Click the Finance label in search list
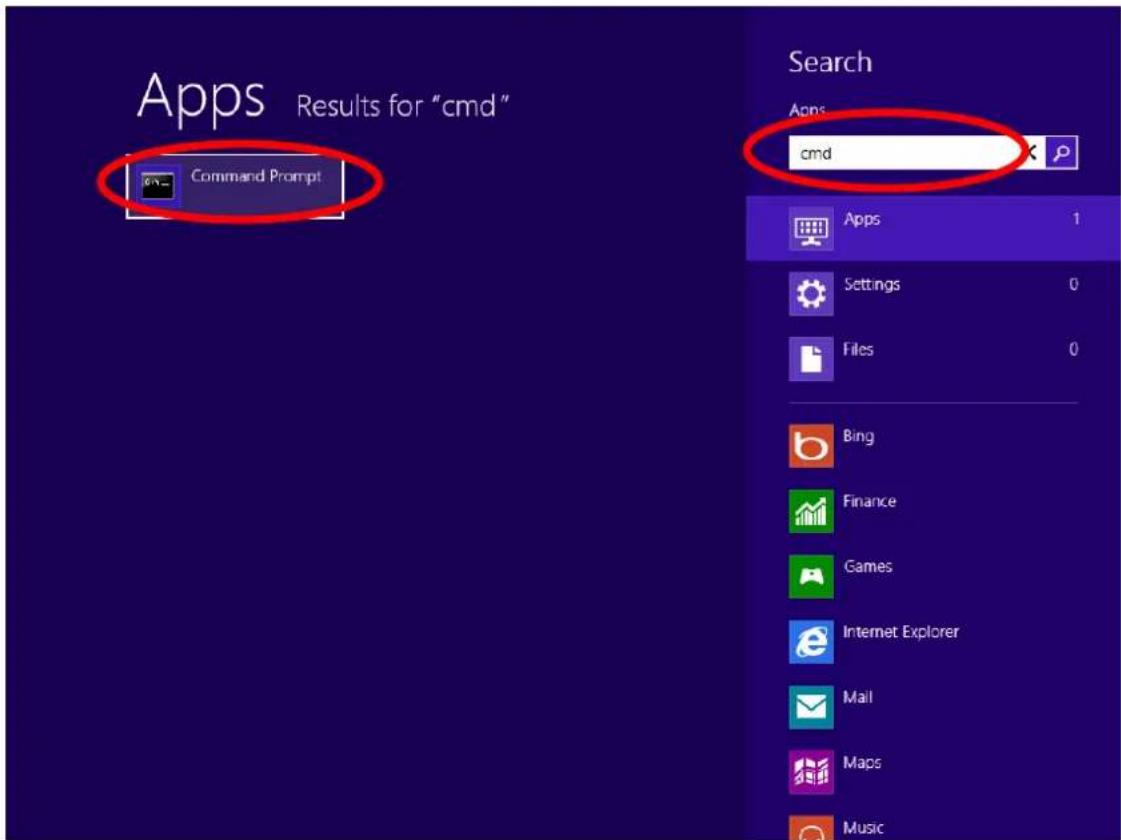The width and height of the screenshot is (1121, 840). coord(869,501)
